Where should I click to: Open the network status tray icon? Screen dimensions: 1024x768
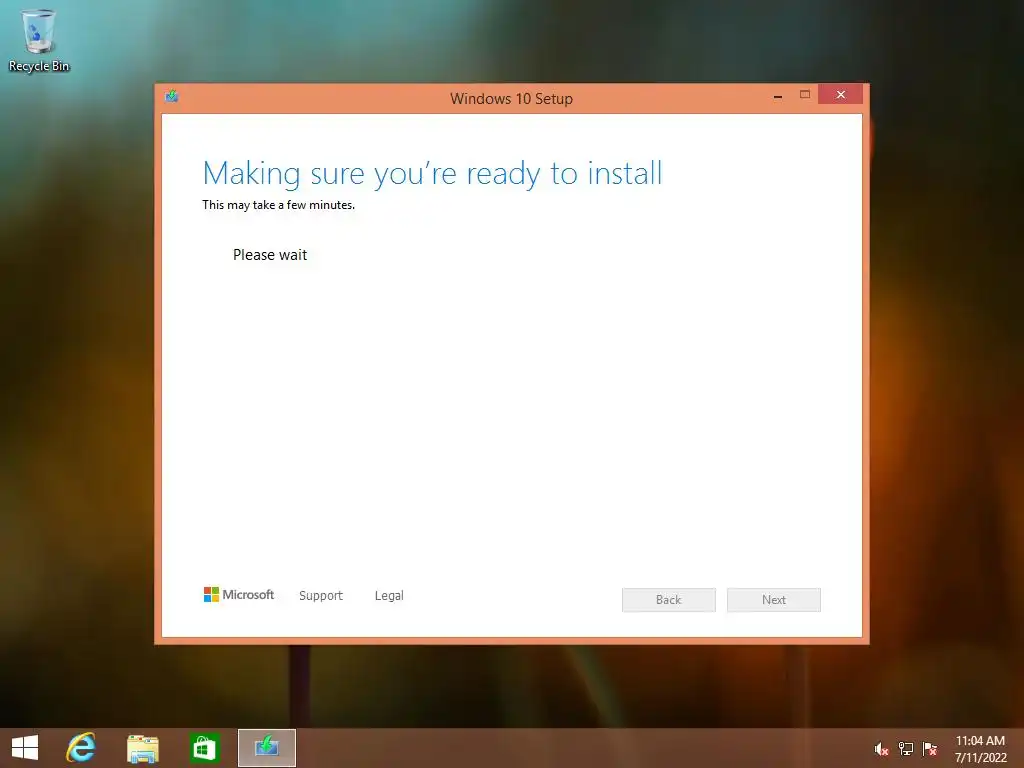906,748
